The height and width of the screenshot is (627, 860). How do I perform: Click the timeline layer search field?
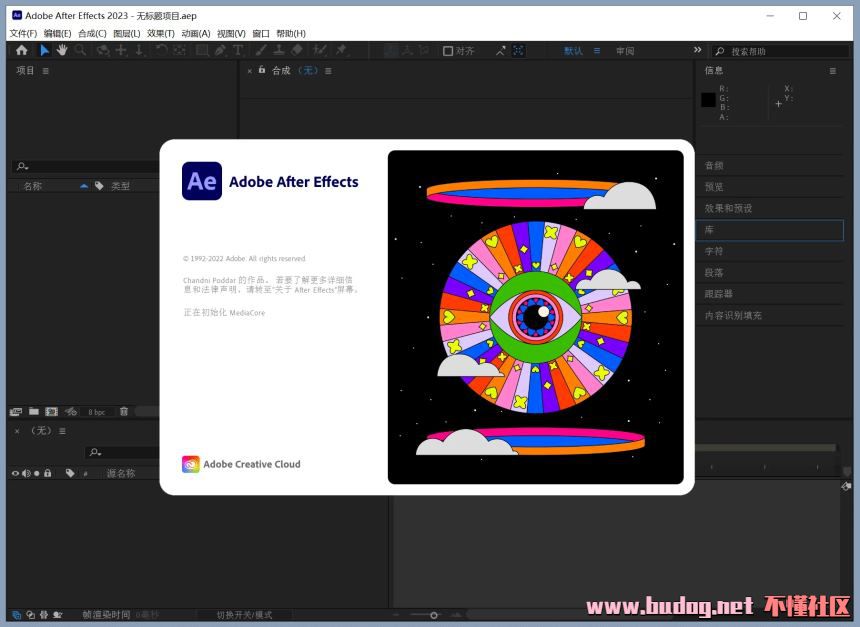click(x=123, y=452)
